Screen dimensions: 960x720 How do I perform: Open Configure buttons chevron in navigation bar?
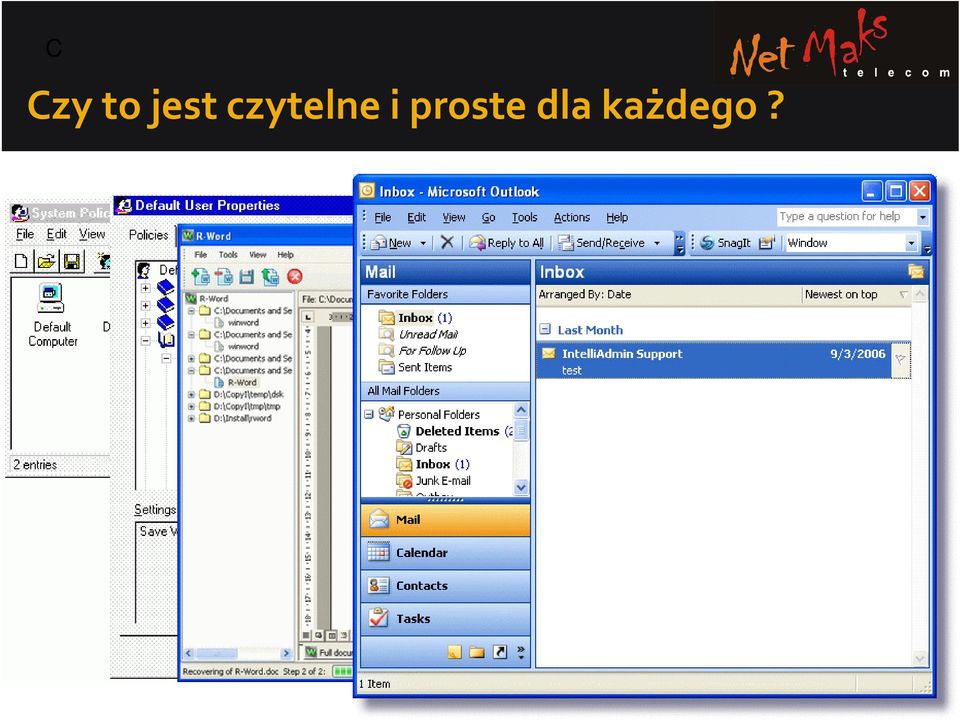[521, 652]
